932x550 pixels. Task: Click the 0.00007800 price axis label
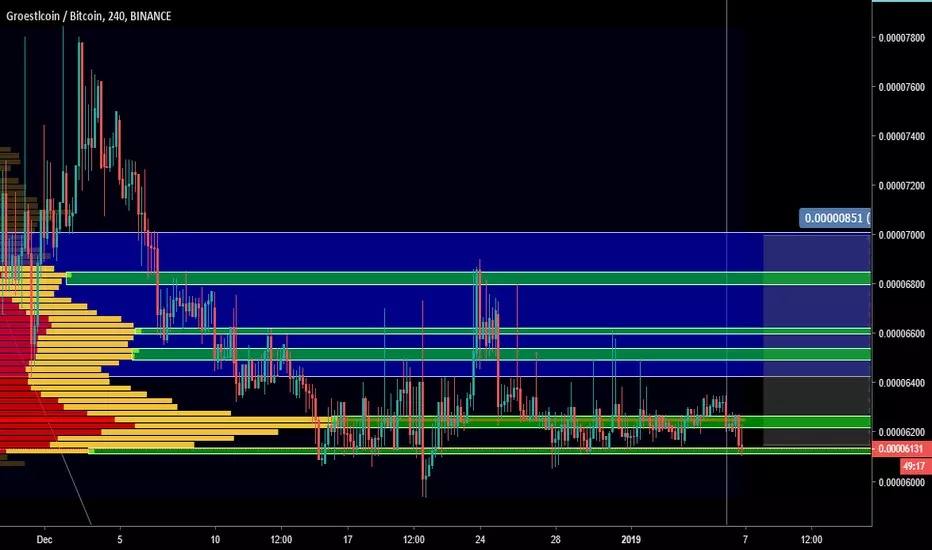(x=902, y=38)
